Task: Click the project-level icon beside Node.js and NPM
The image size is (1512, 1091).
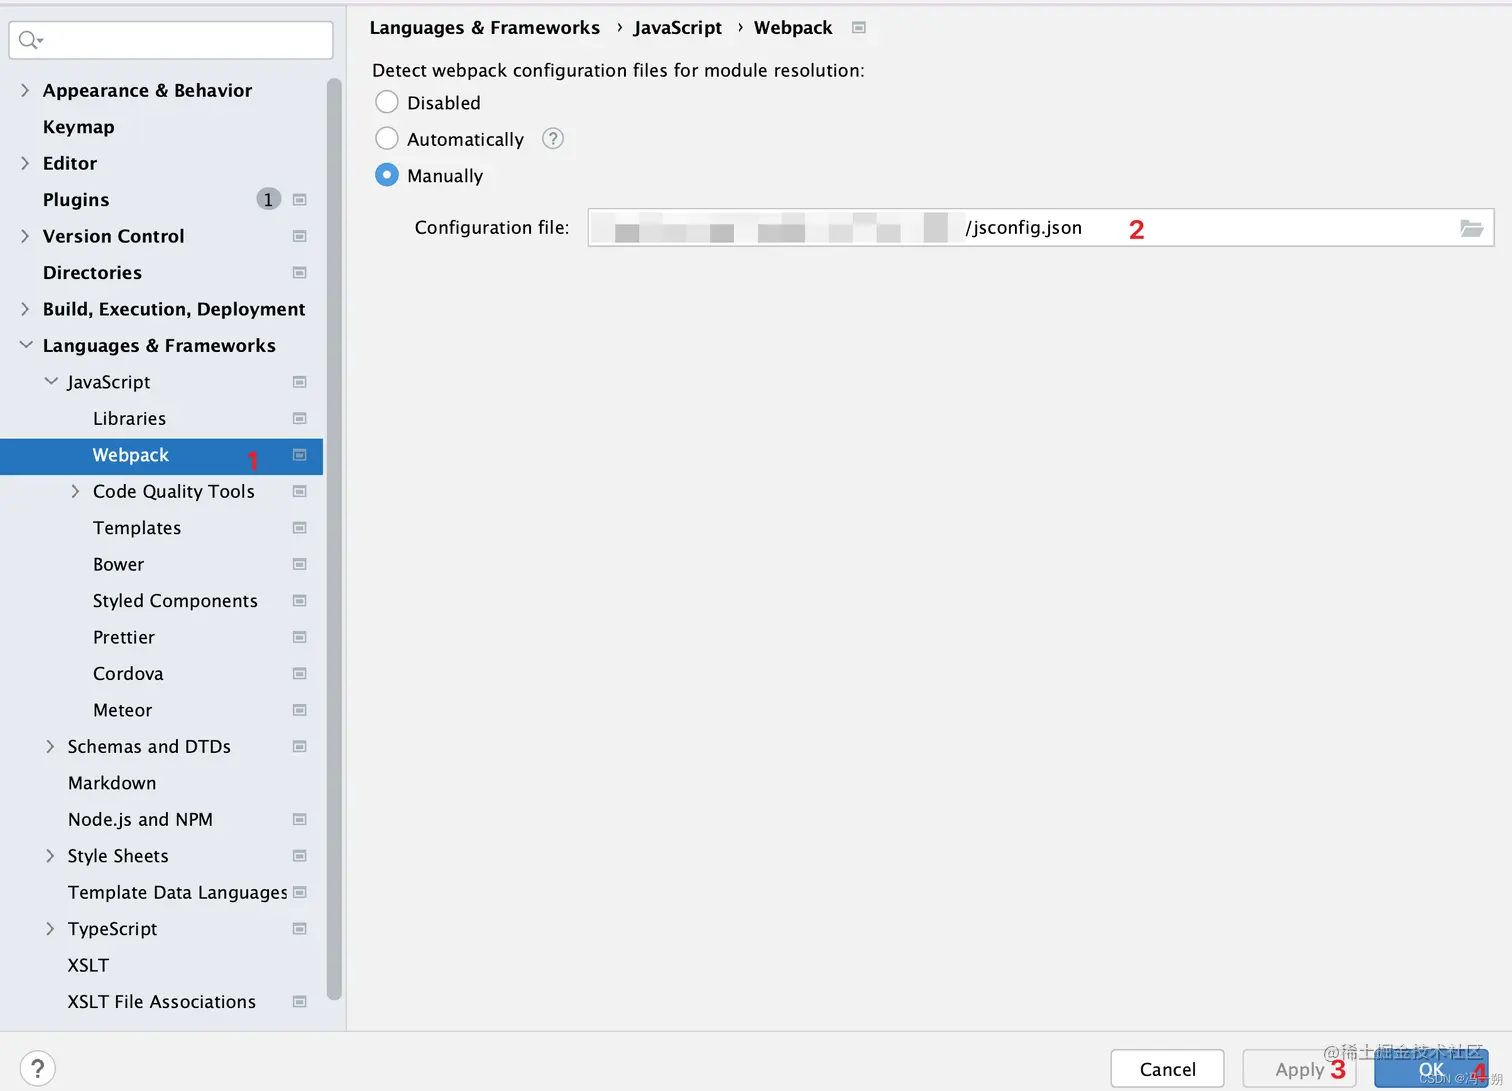Action: [x=299, y=820]
